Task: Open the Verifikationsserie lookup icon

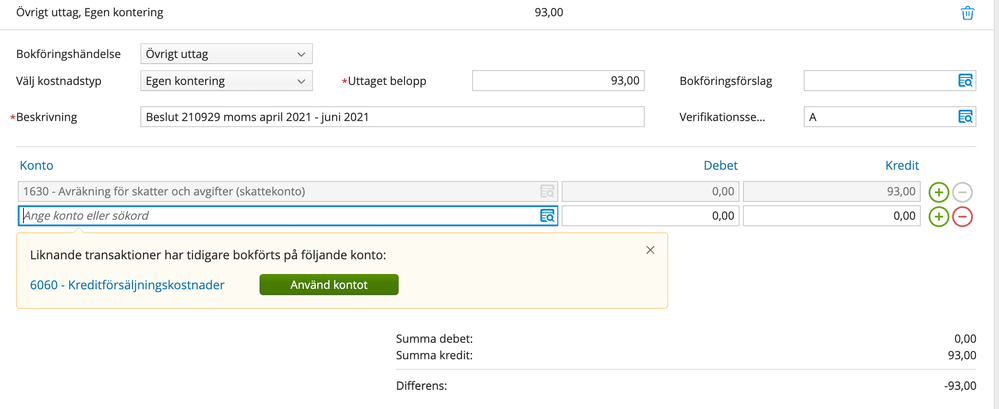Action: tap(965, 117)
